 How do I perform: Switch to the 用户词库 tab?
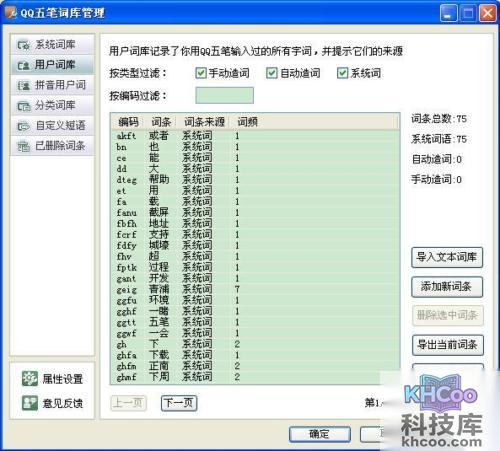pyautogui.click(x=52, y=65)
